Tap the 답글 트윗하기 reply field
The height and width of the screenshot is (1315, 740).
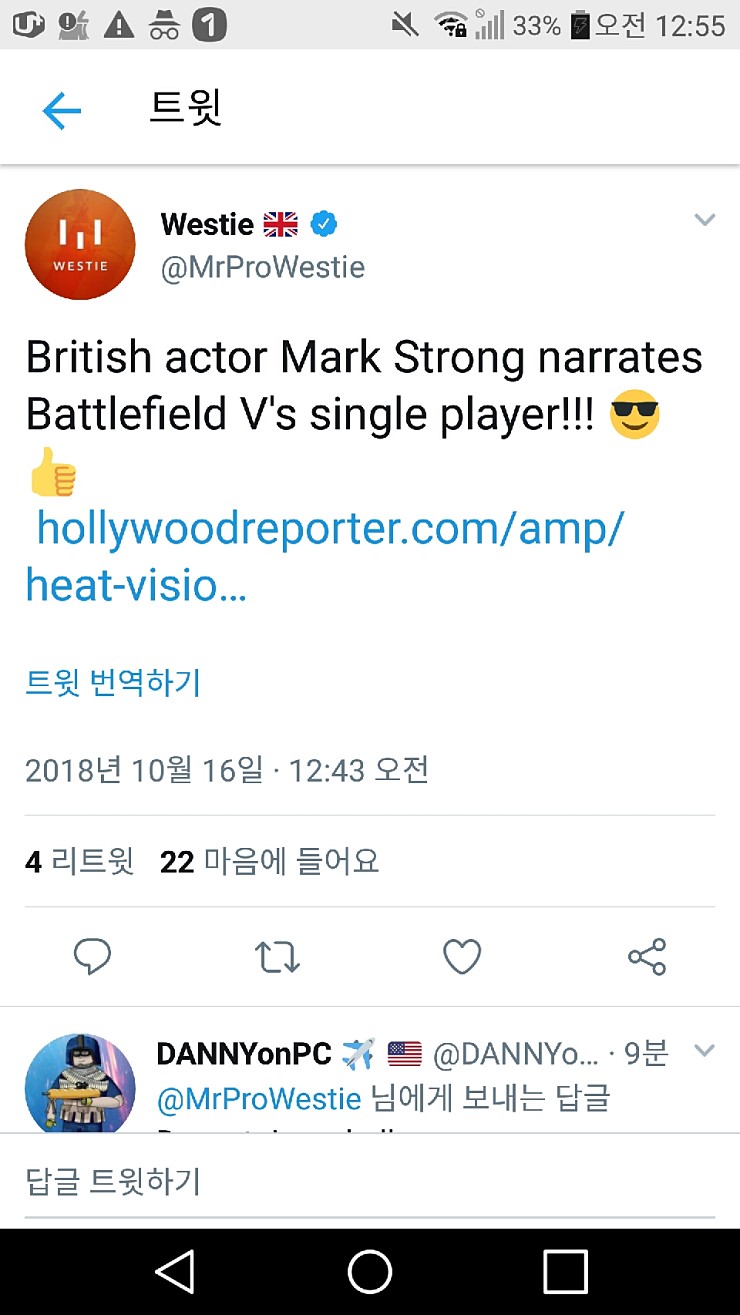click(370, 1182)
